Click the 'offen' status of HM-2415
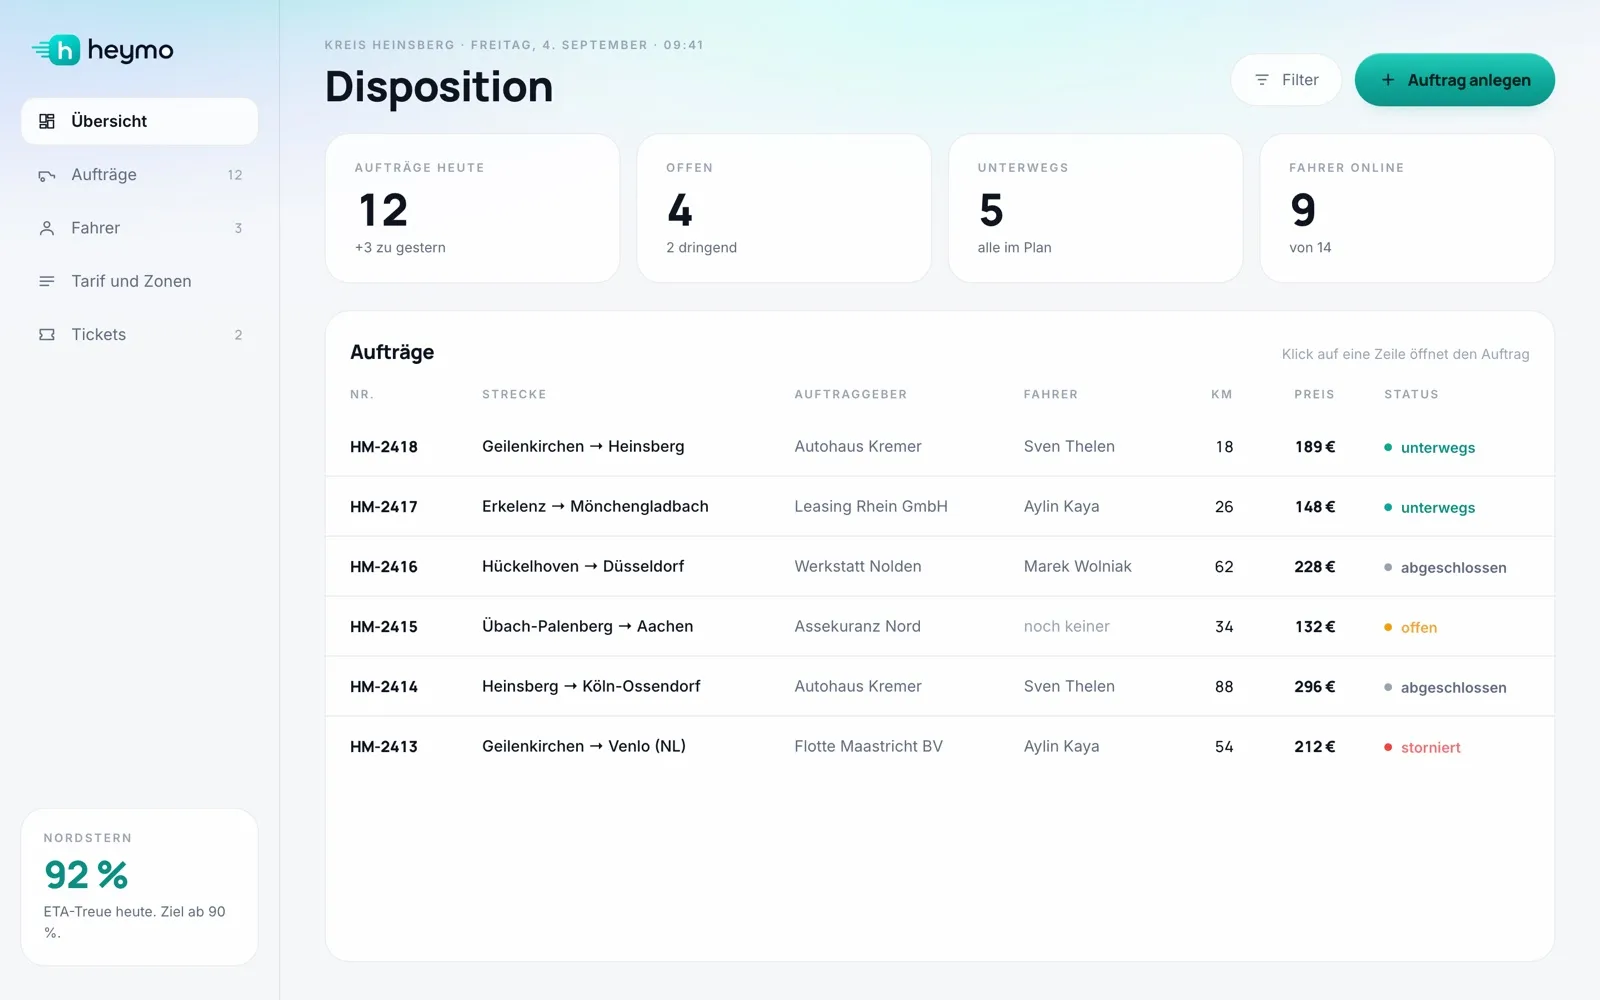The image size is (1600, 1000). (x=1410, y=627)
